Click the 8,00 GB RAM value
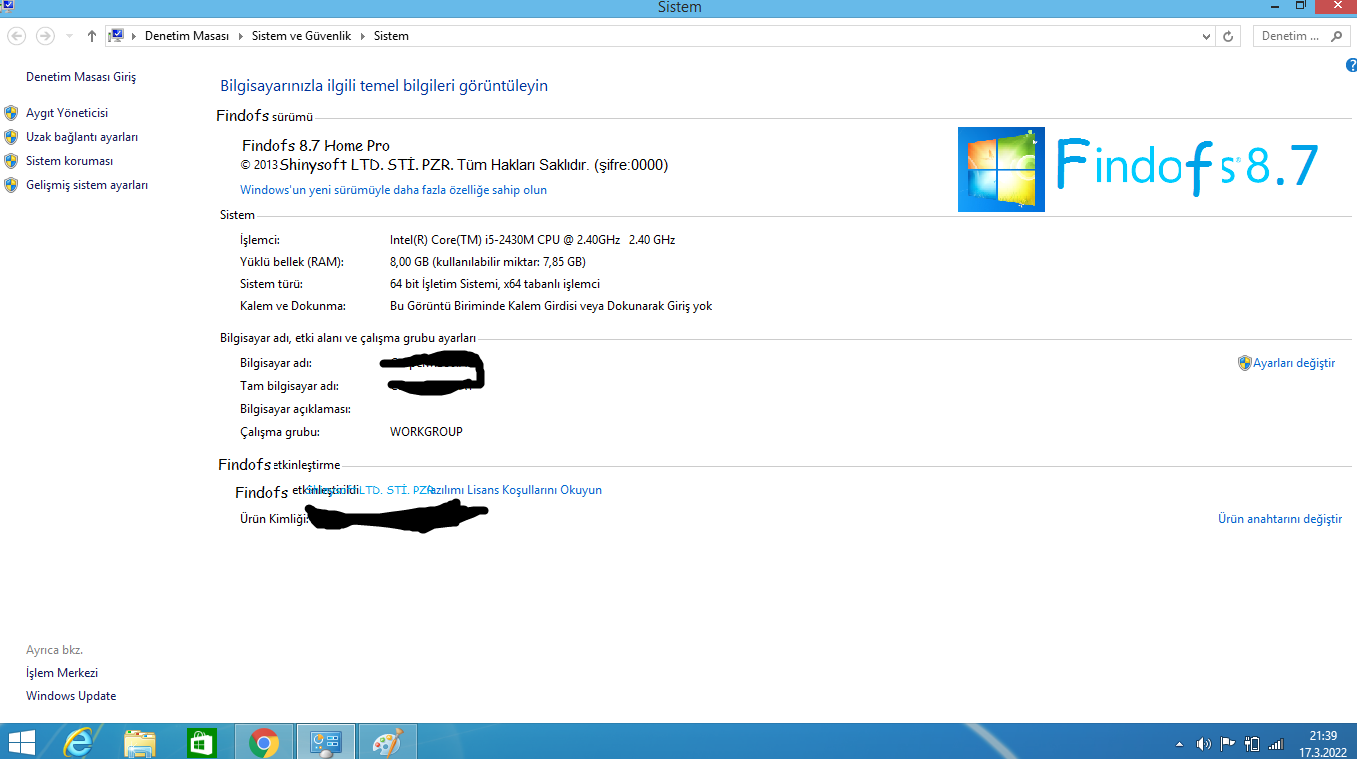The height and width of the screenshot is (759, 1357). [x=488, y=262]
